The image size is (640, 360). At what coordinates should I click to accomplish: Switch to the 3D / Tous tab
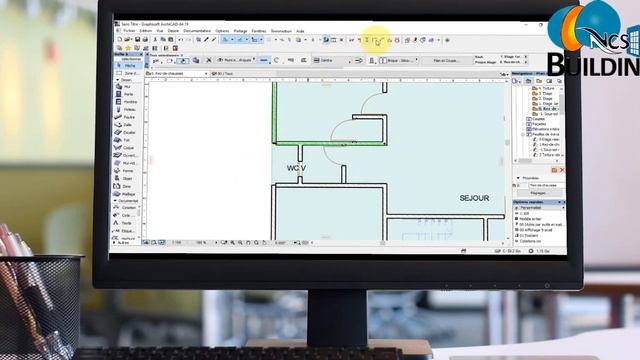coord(223,74)
